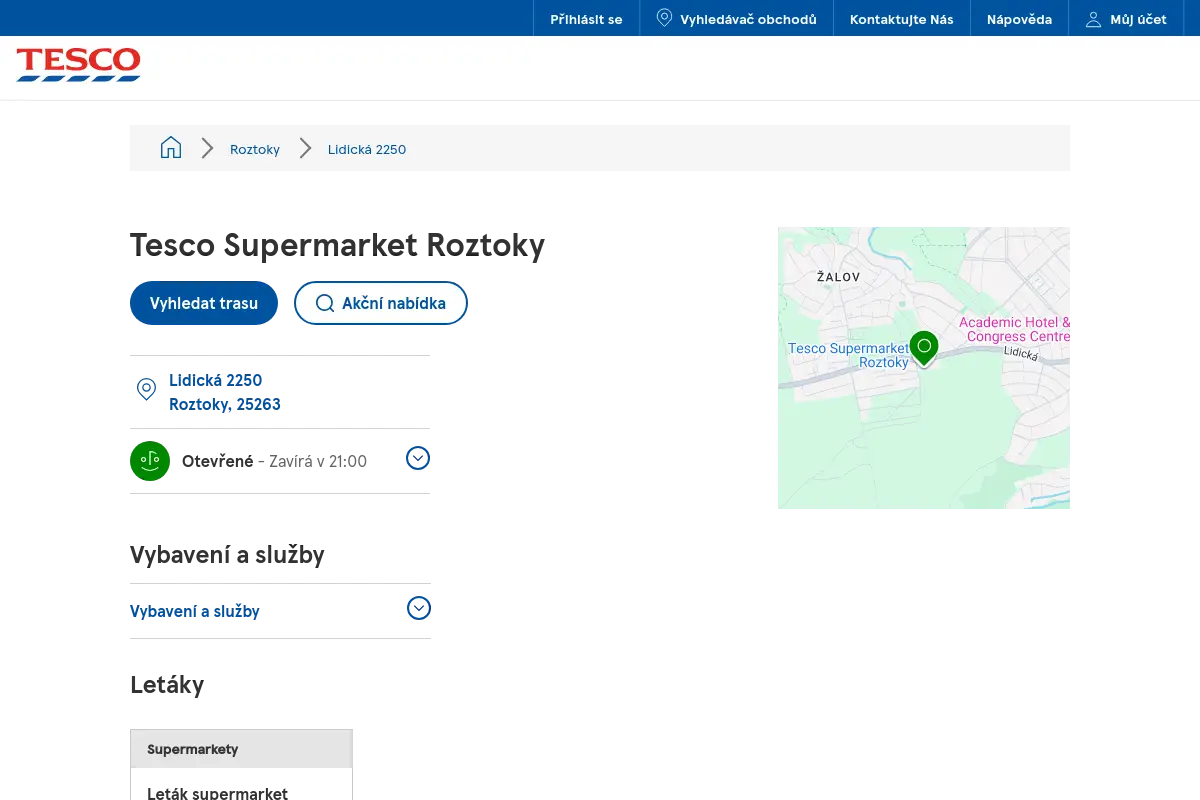Open Přihlásit se in top bar

click(x=586, y=19)
